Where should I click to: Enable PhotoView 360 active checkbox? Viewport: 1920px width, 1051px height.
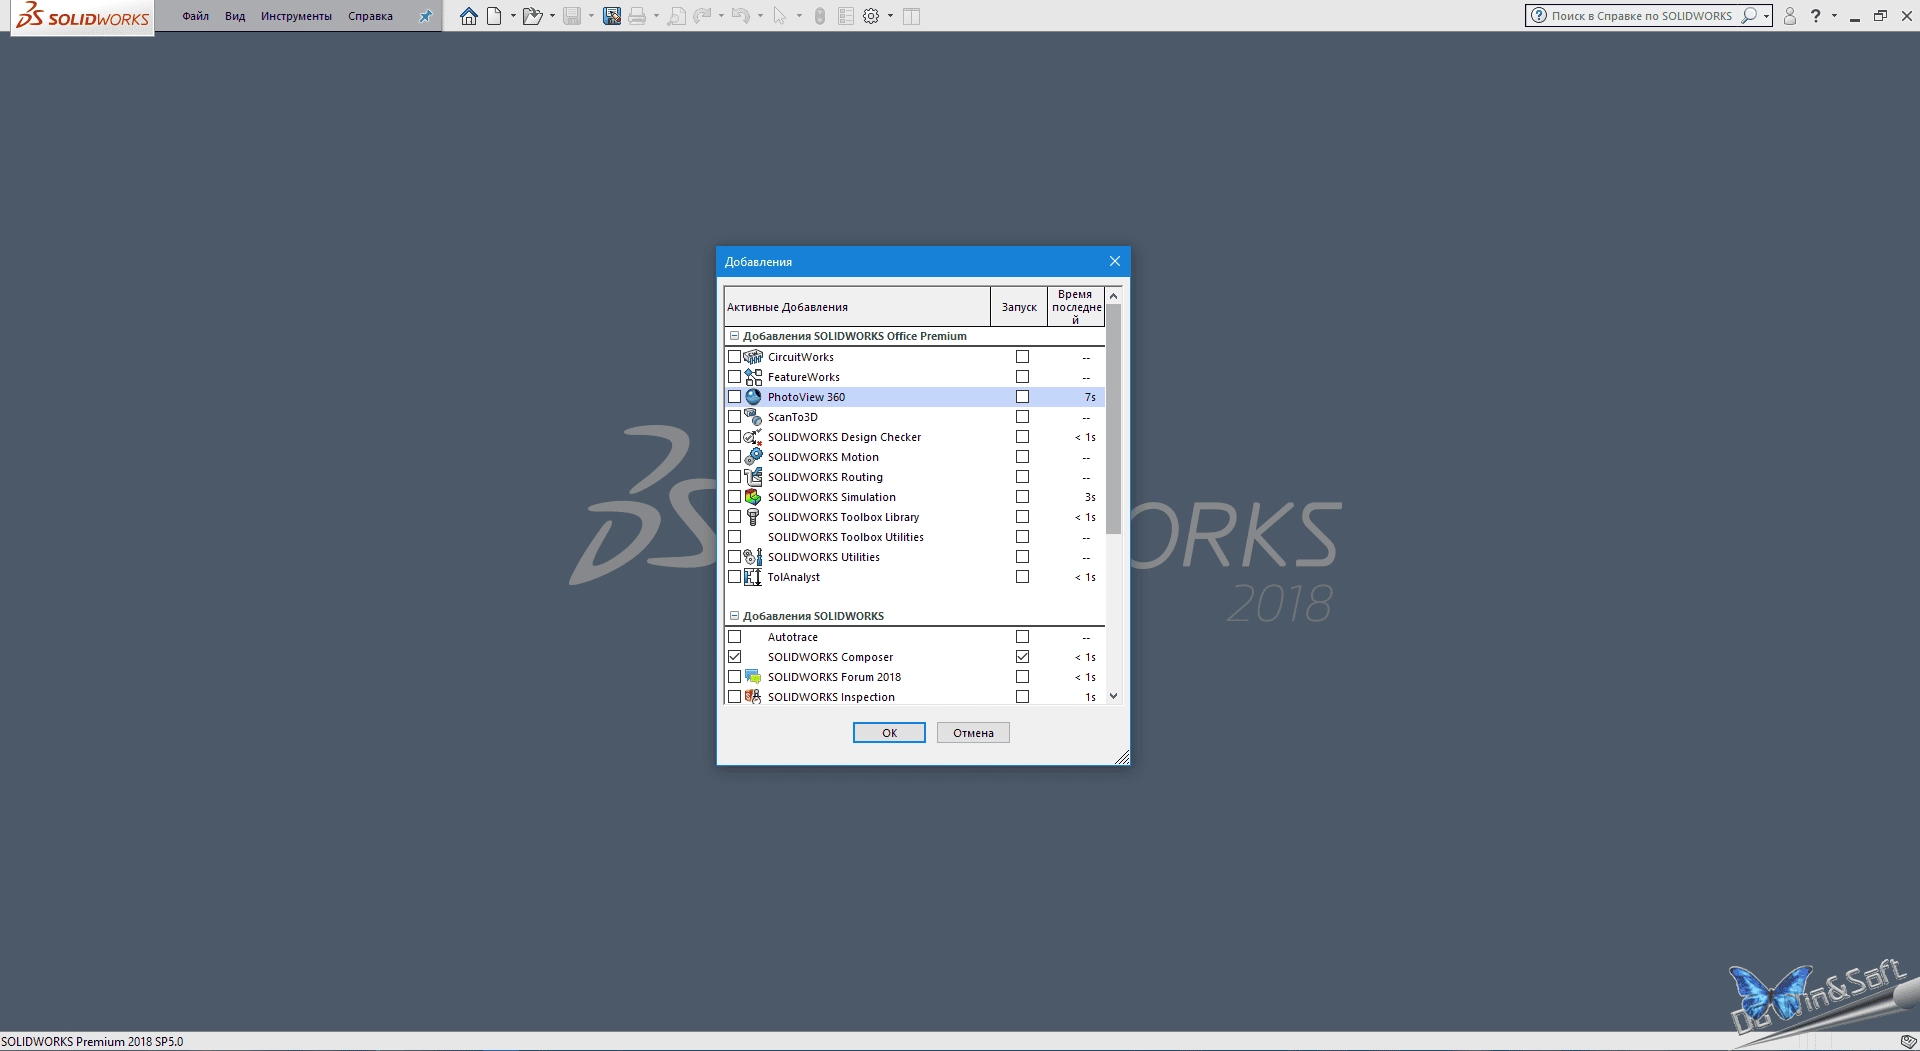tap(734, 397)
